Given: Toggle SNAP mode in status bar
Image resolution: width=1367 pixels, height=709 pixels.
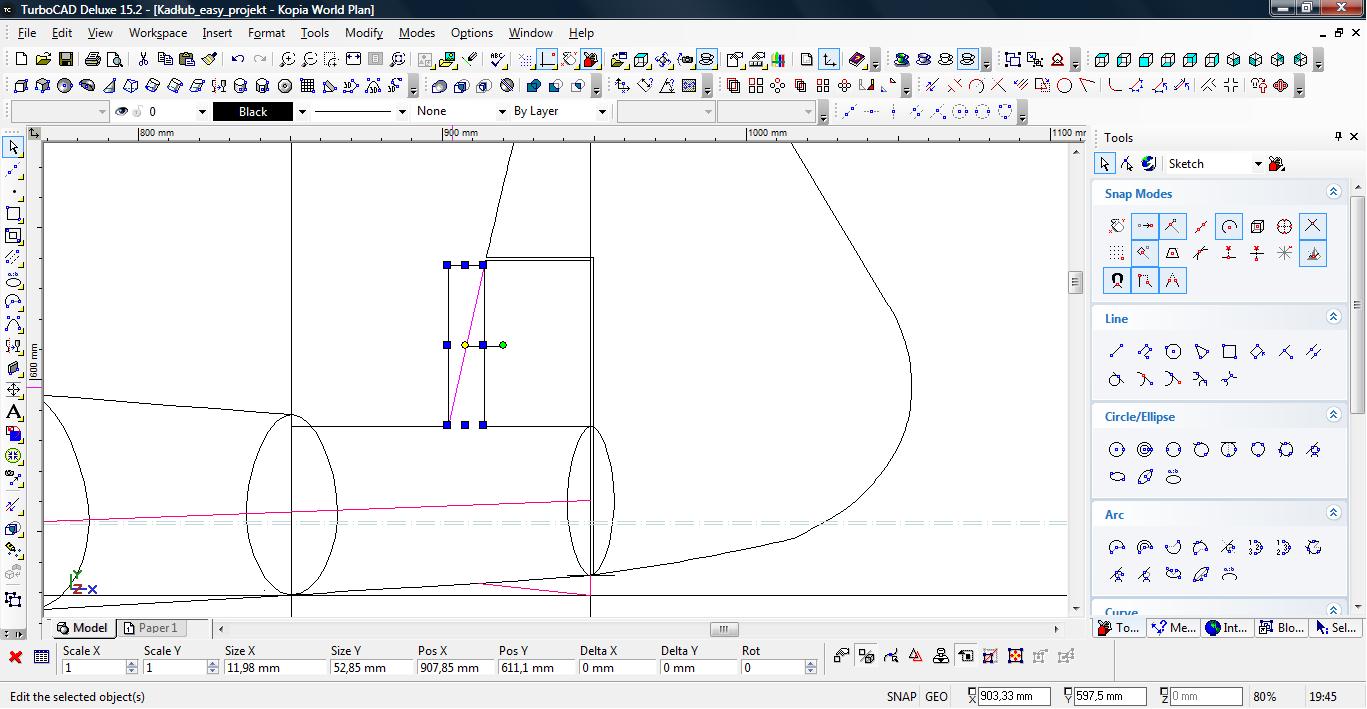Looking at the screenshot, I should pos(900,696).
